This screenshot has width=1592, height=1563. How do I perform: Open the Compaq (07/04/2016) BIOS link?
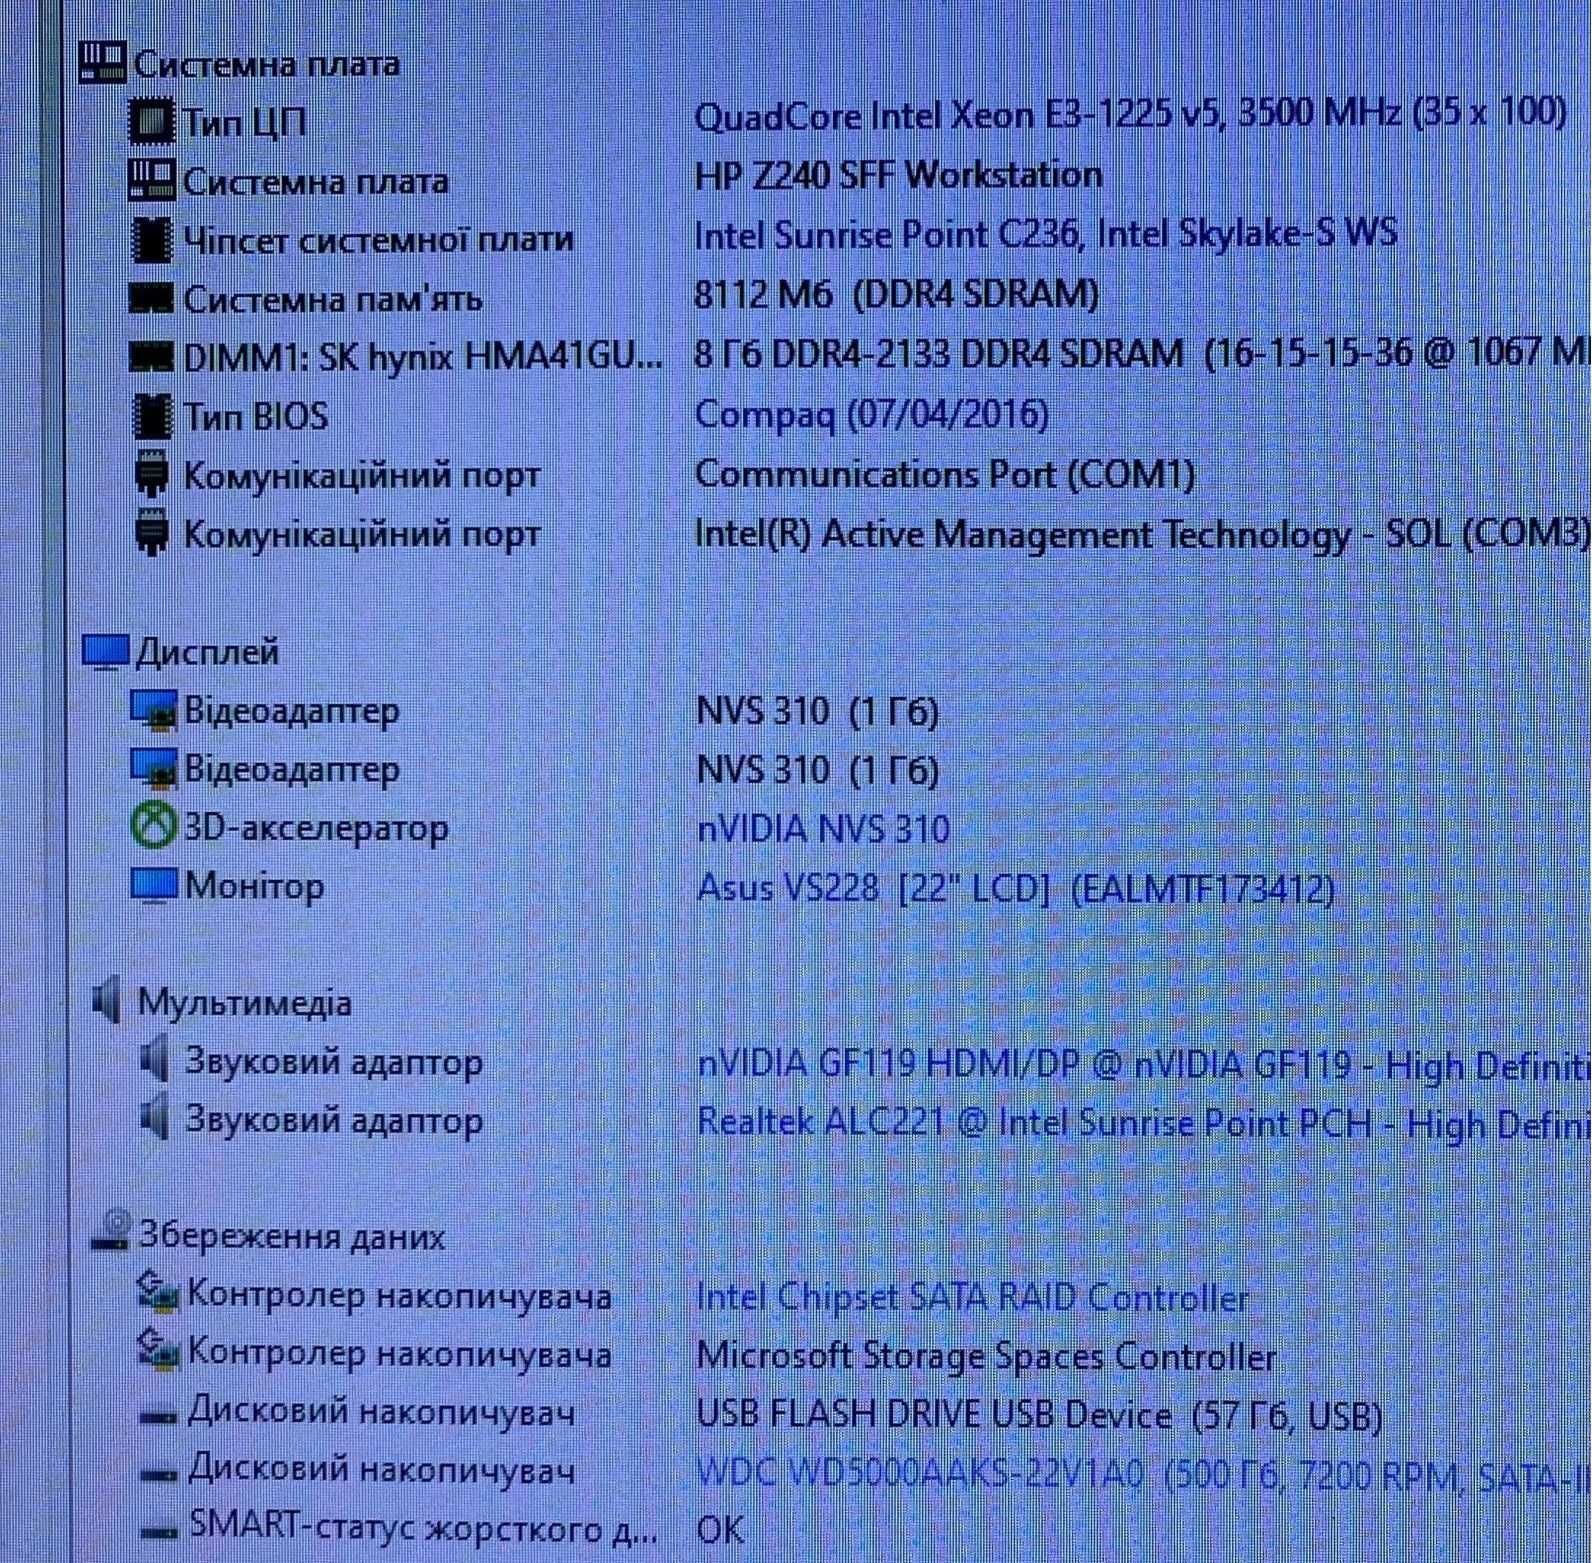click(872, 414)
